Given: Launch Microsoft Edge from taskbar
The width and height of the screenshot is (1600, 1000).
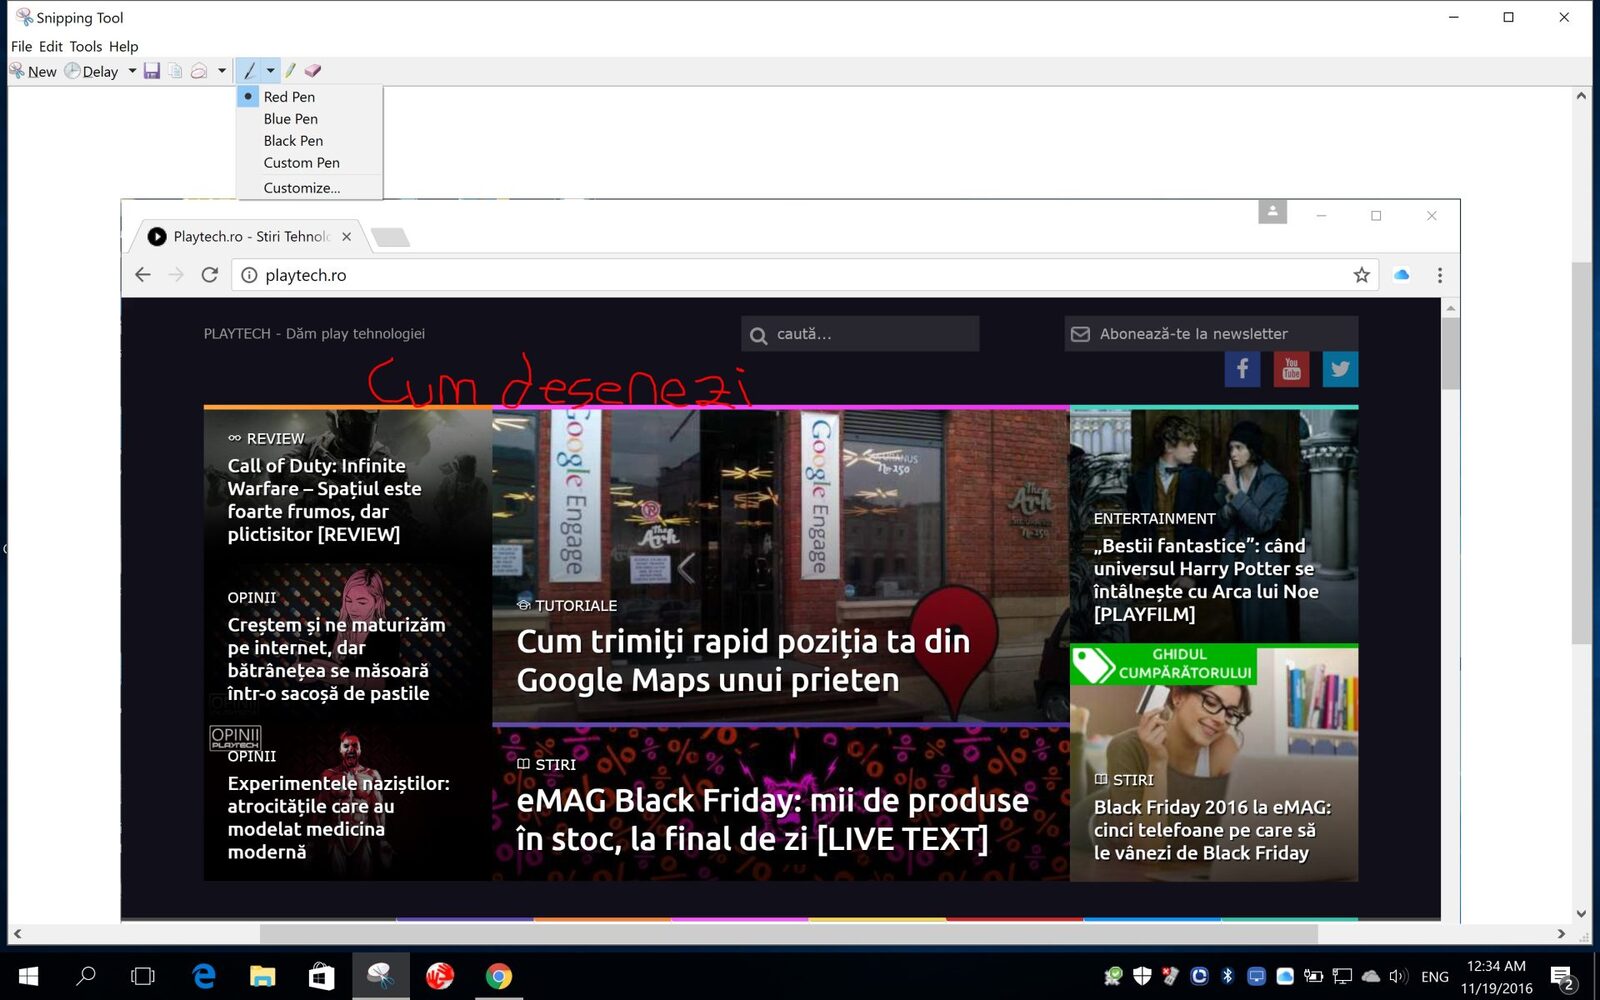Looking at the screenshot, I should pos(204,976).
